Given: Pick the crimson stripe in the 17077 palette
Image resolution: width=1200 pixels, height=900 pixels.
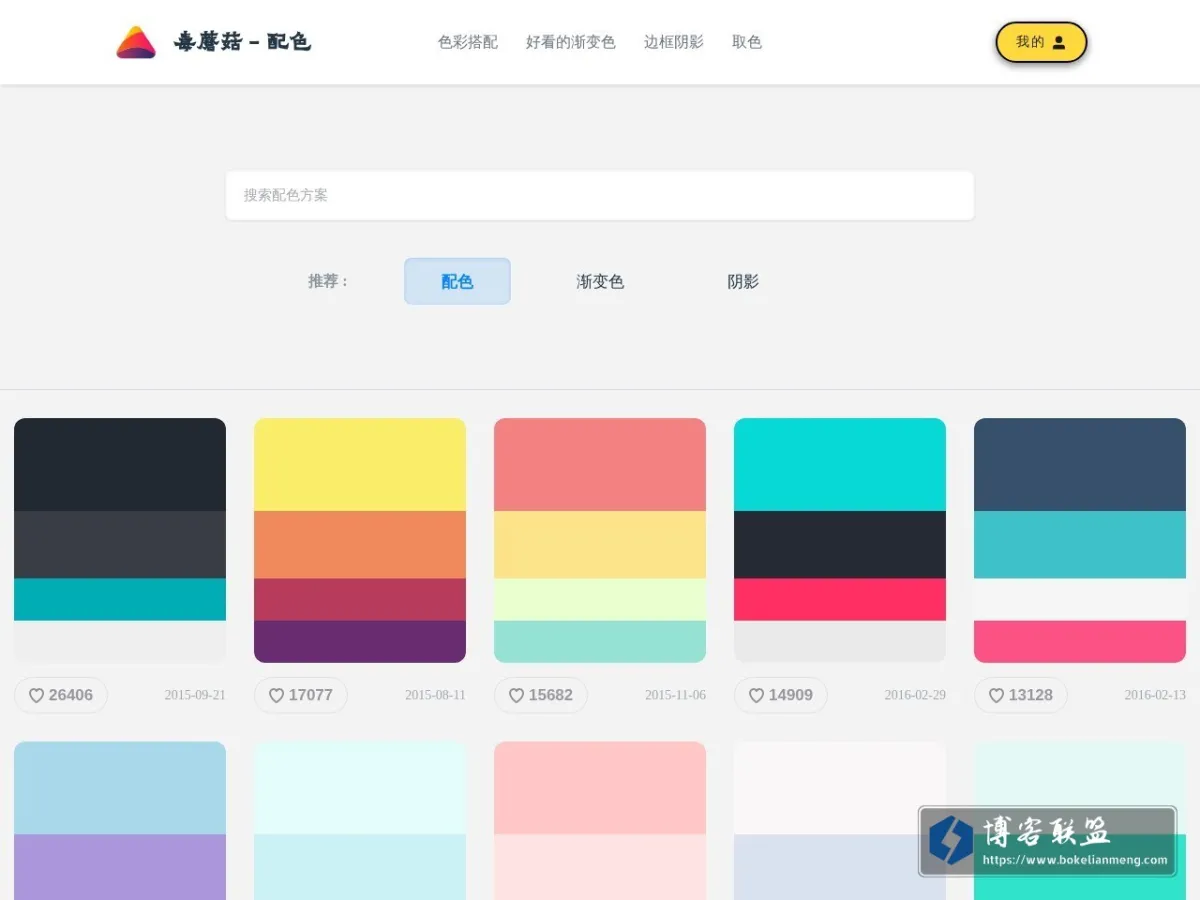Looking at the screenshot, I should click(360, 599).
